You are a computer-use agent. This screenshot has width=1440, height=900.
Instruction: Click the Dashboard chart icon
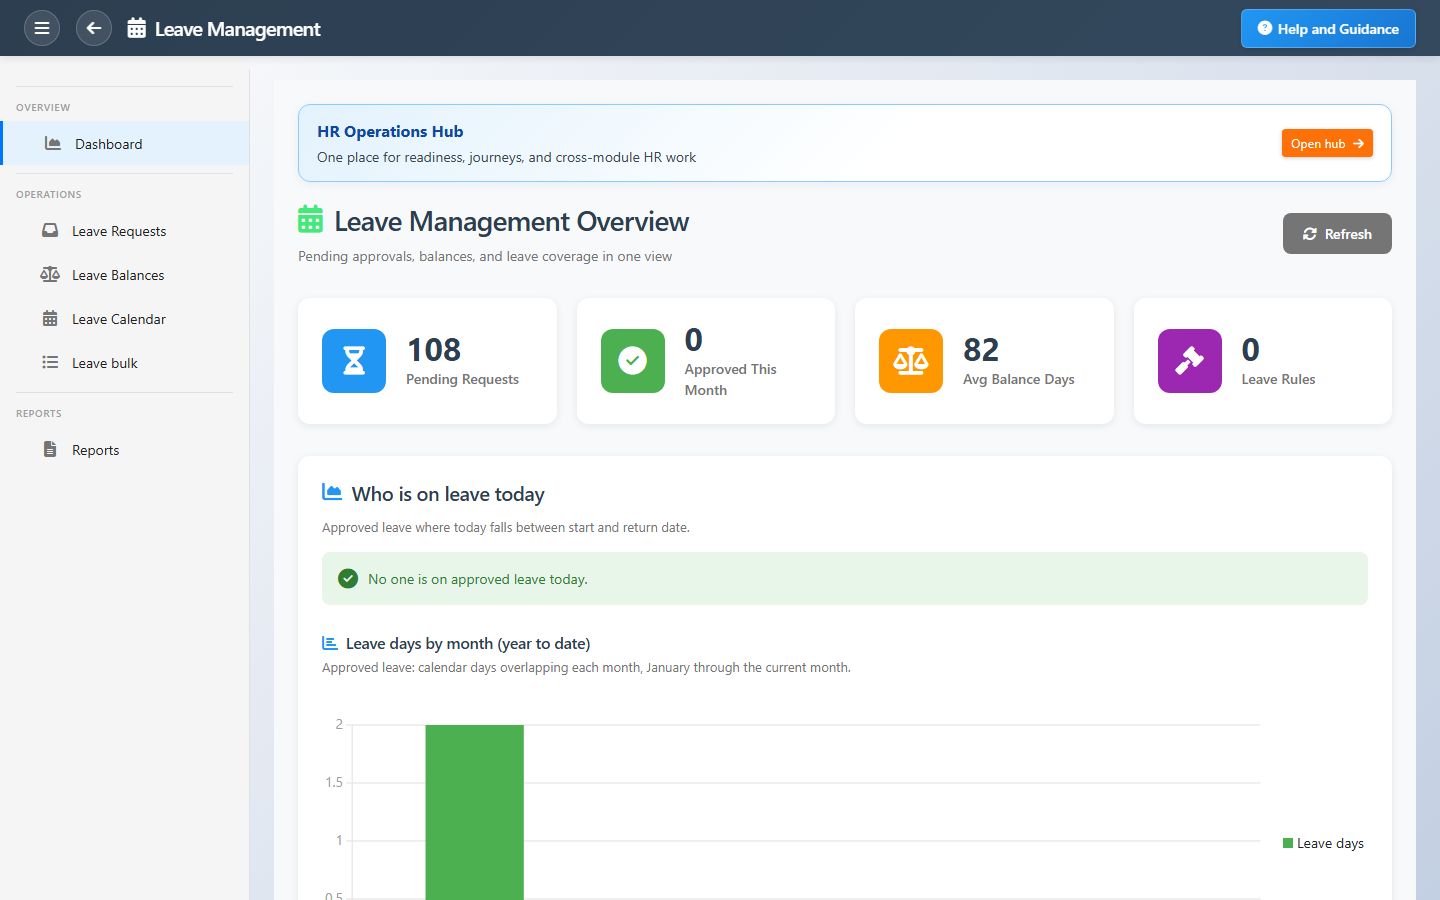[x=53, y=144]
